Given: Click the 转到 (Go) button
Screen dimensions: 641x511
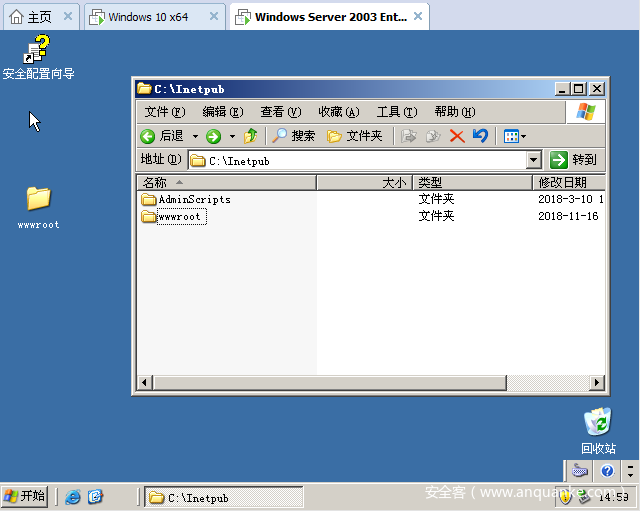Looking at the screenshot, I should [575, 160].
